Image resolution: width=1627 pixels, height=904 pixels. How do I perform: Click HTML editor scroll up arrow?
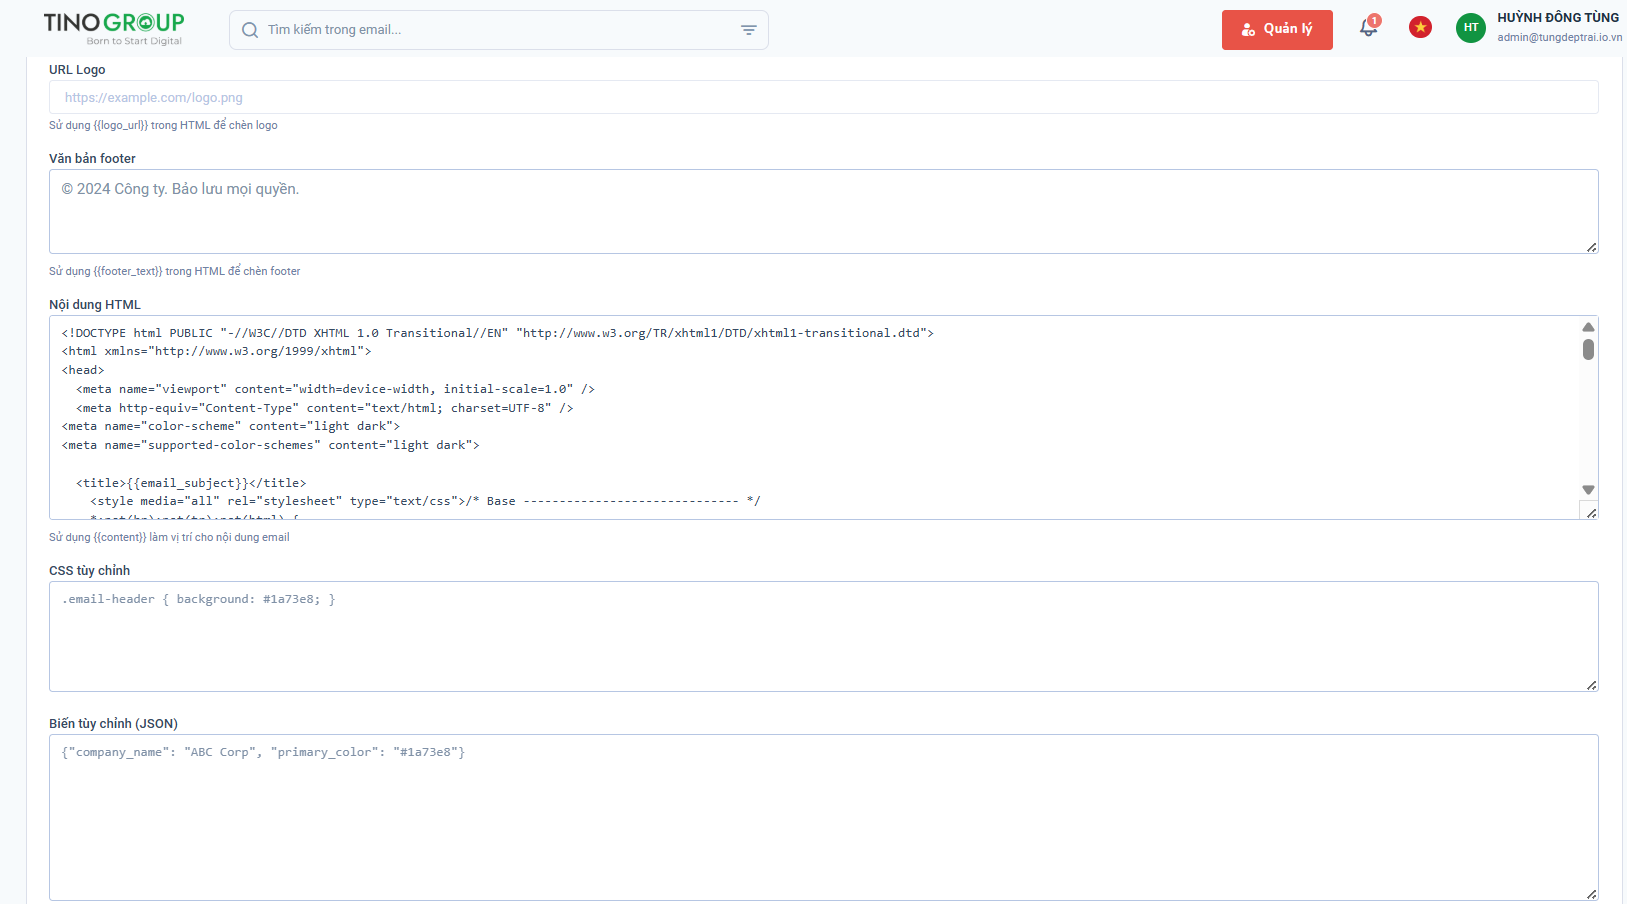[1588, 327]
